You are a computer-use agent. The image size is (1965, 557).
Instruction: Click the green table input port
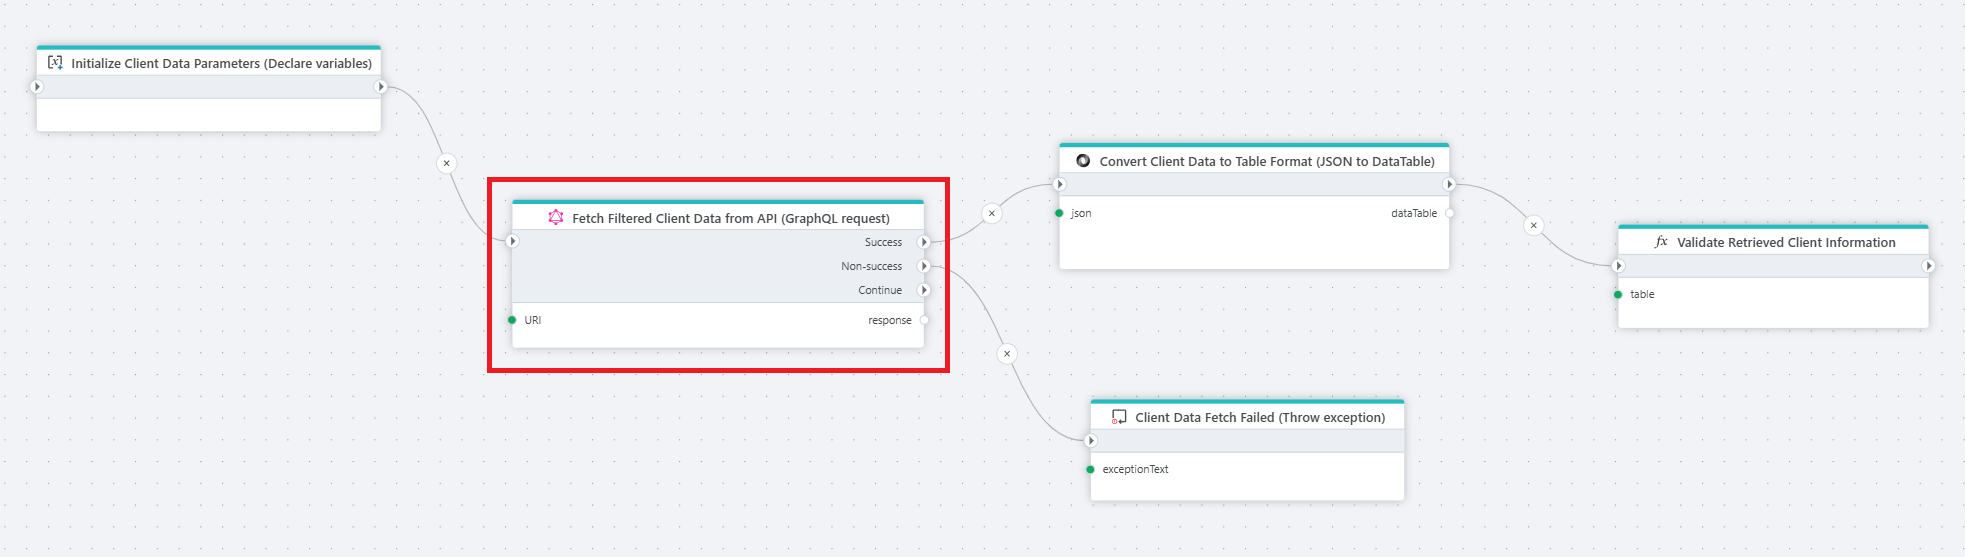[x=1618, y=294]
